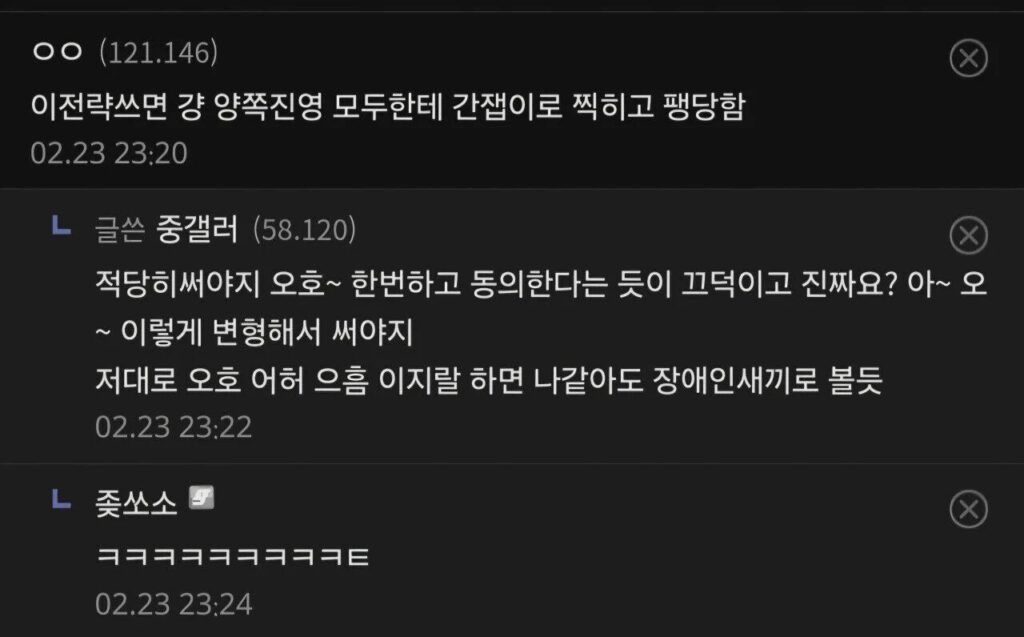Remove the ㅋㅋㅋ reply using its X icon
This screenshot has height=637, width=1024.
pyautogui.click(x=968, y=509)
